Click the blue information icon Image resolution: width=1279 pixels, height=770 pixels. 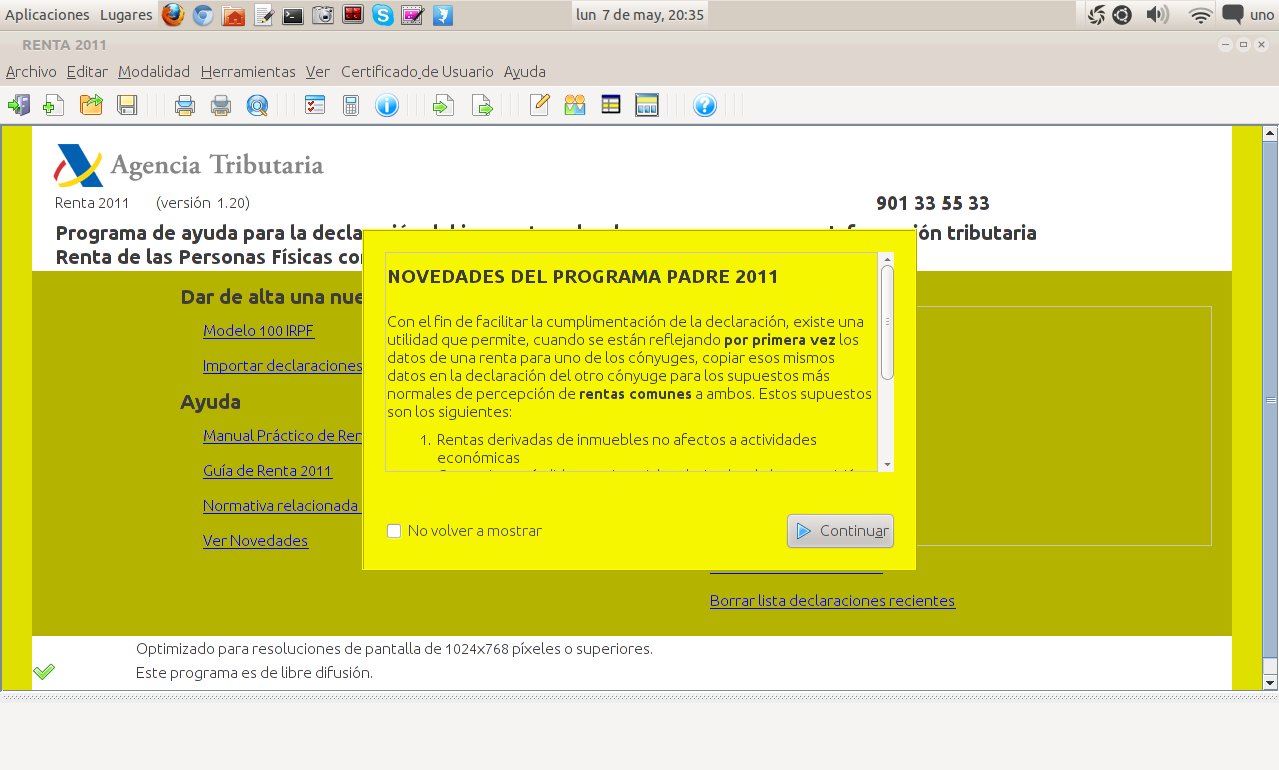click(387, 105)
